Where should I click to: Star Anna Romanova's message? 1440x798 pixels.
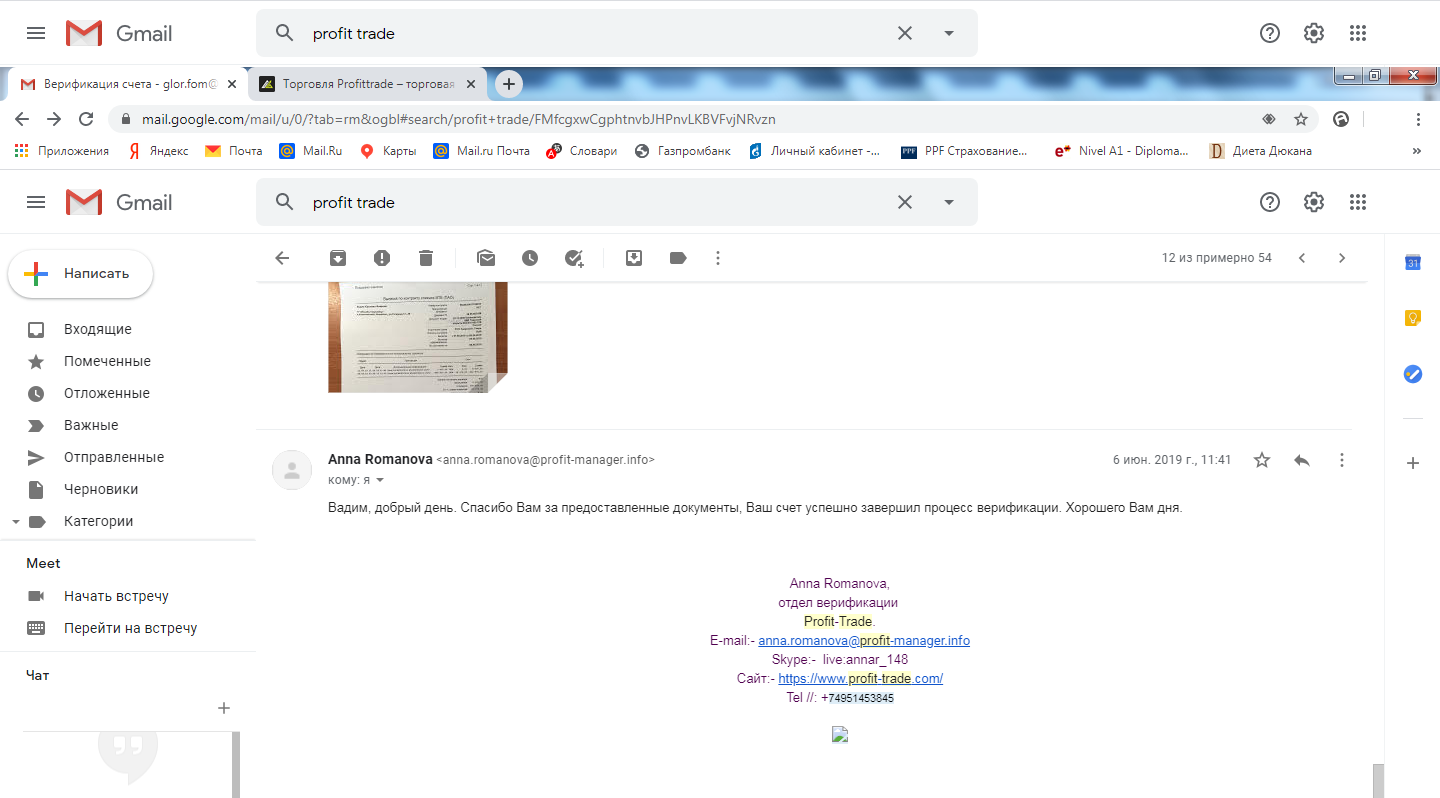pyautogui.click(x=1262, y=460)
